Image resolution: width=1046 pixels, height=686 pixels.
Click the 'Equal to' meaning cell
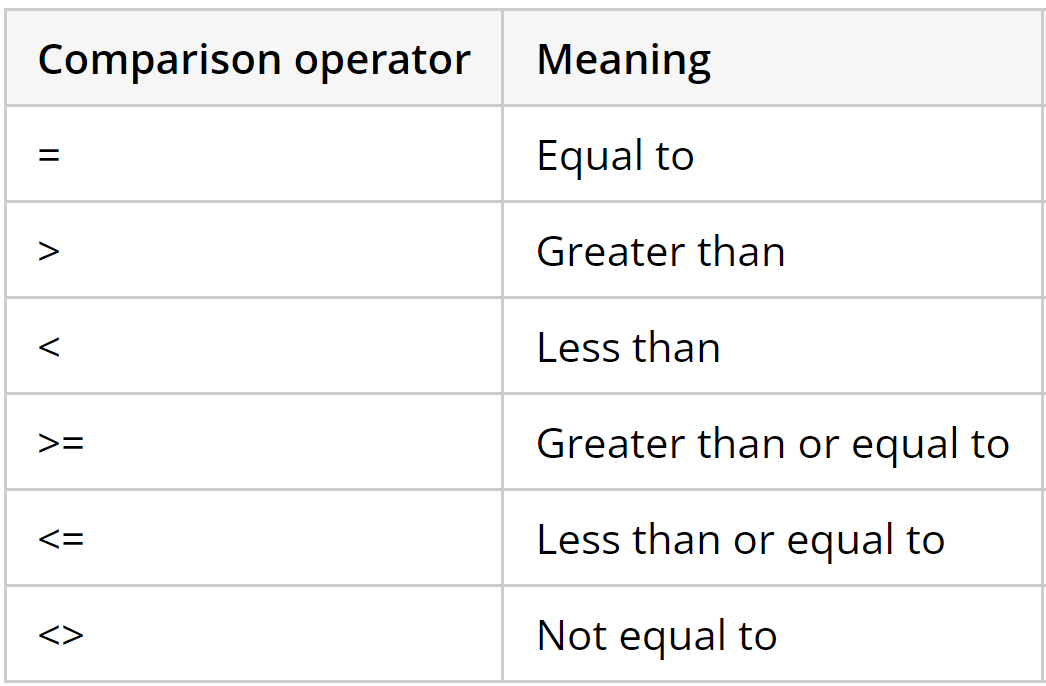[615, 156]
